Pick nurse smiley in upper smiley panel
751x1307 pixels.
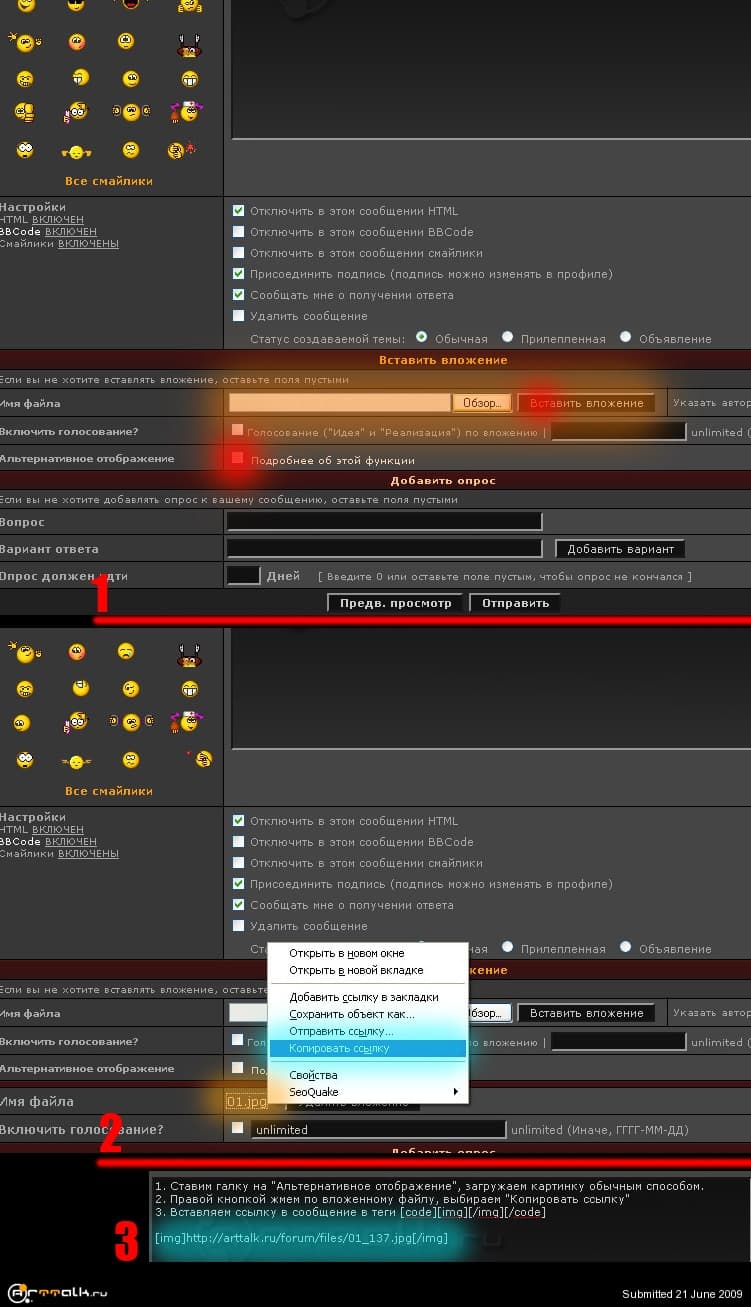(x=186, y=112)
